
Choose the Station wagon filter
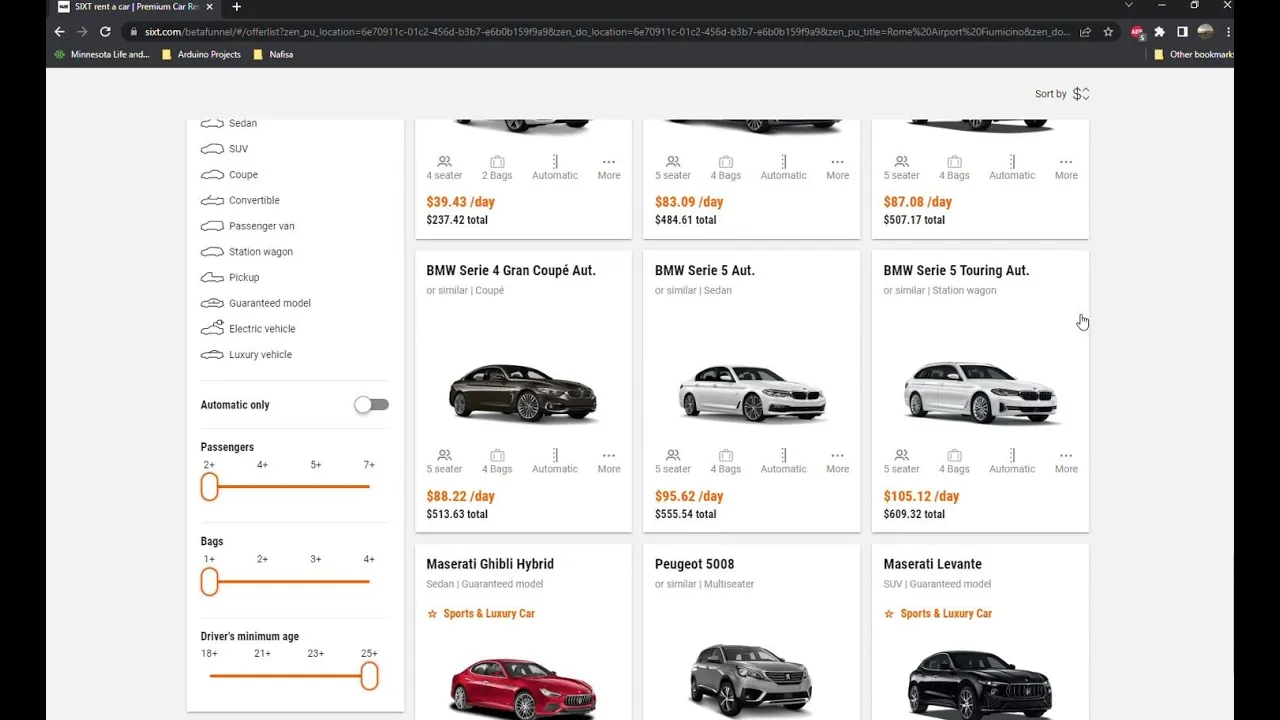[247, 252]
